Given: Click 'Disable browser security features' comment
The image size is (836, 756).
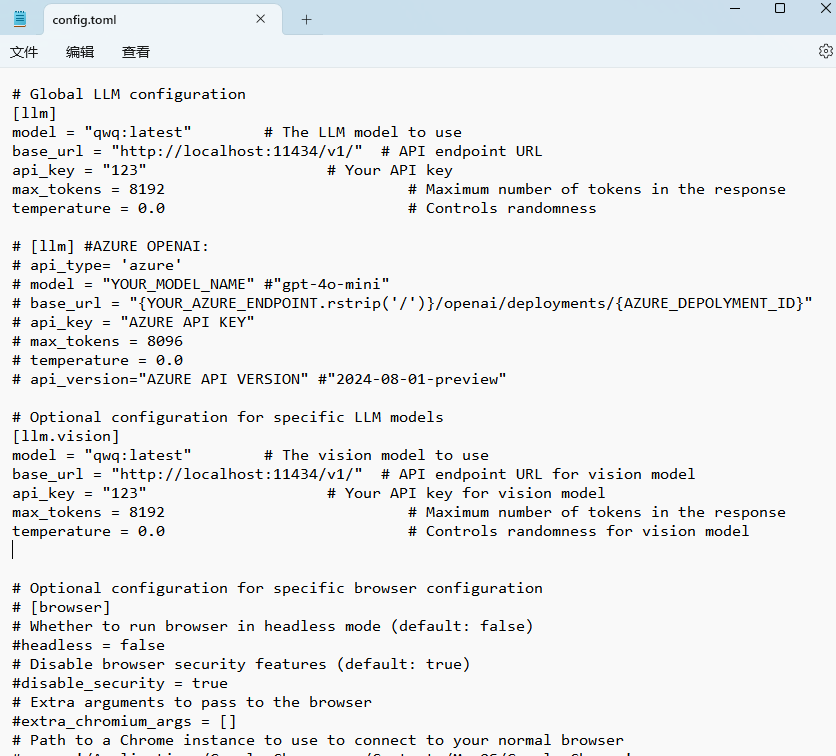Looking at the screenshot, I should coord(178,664).
